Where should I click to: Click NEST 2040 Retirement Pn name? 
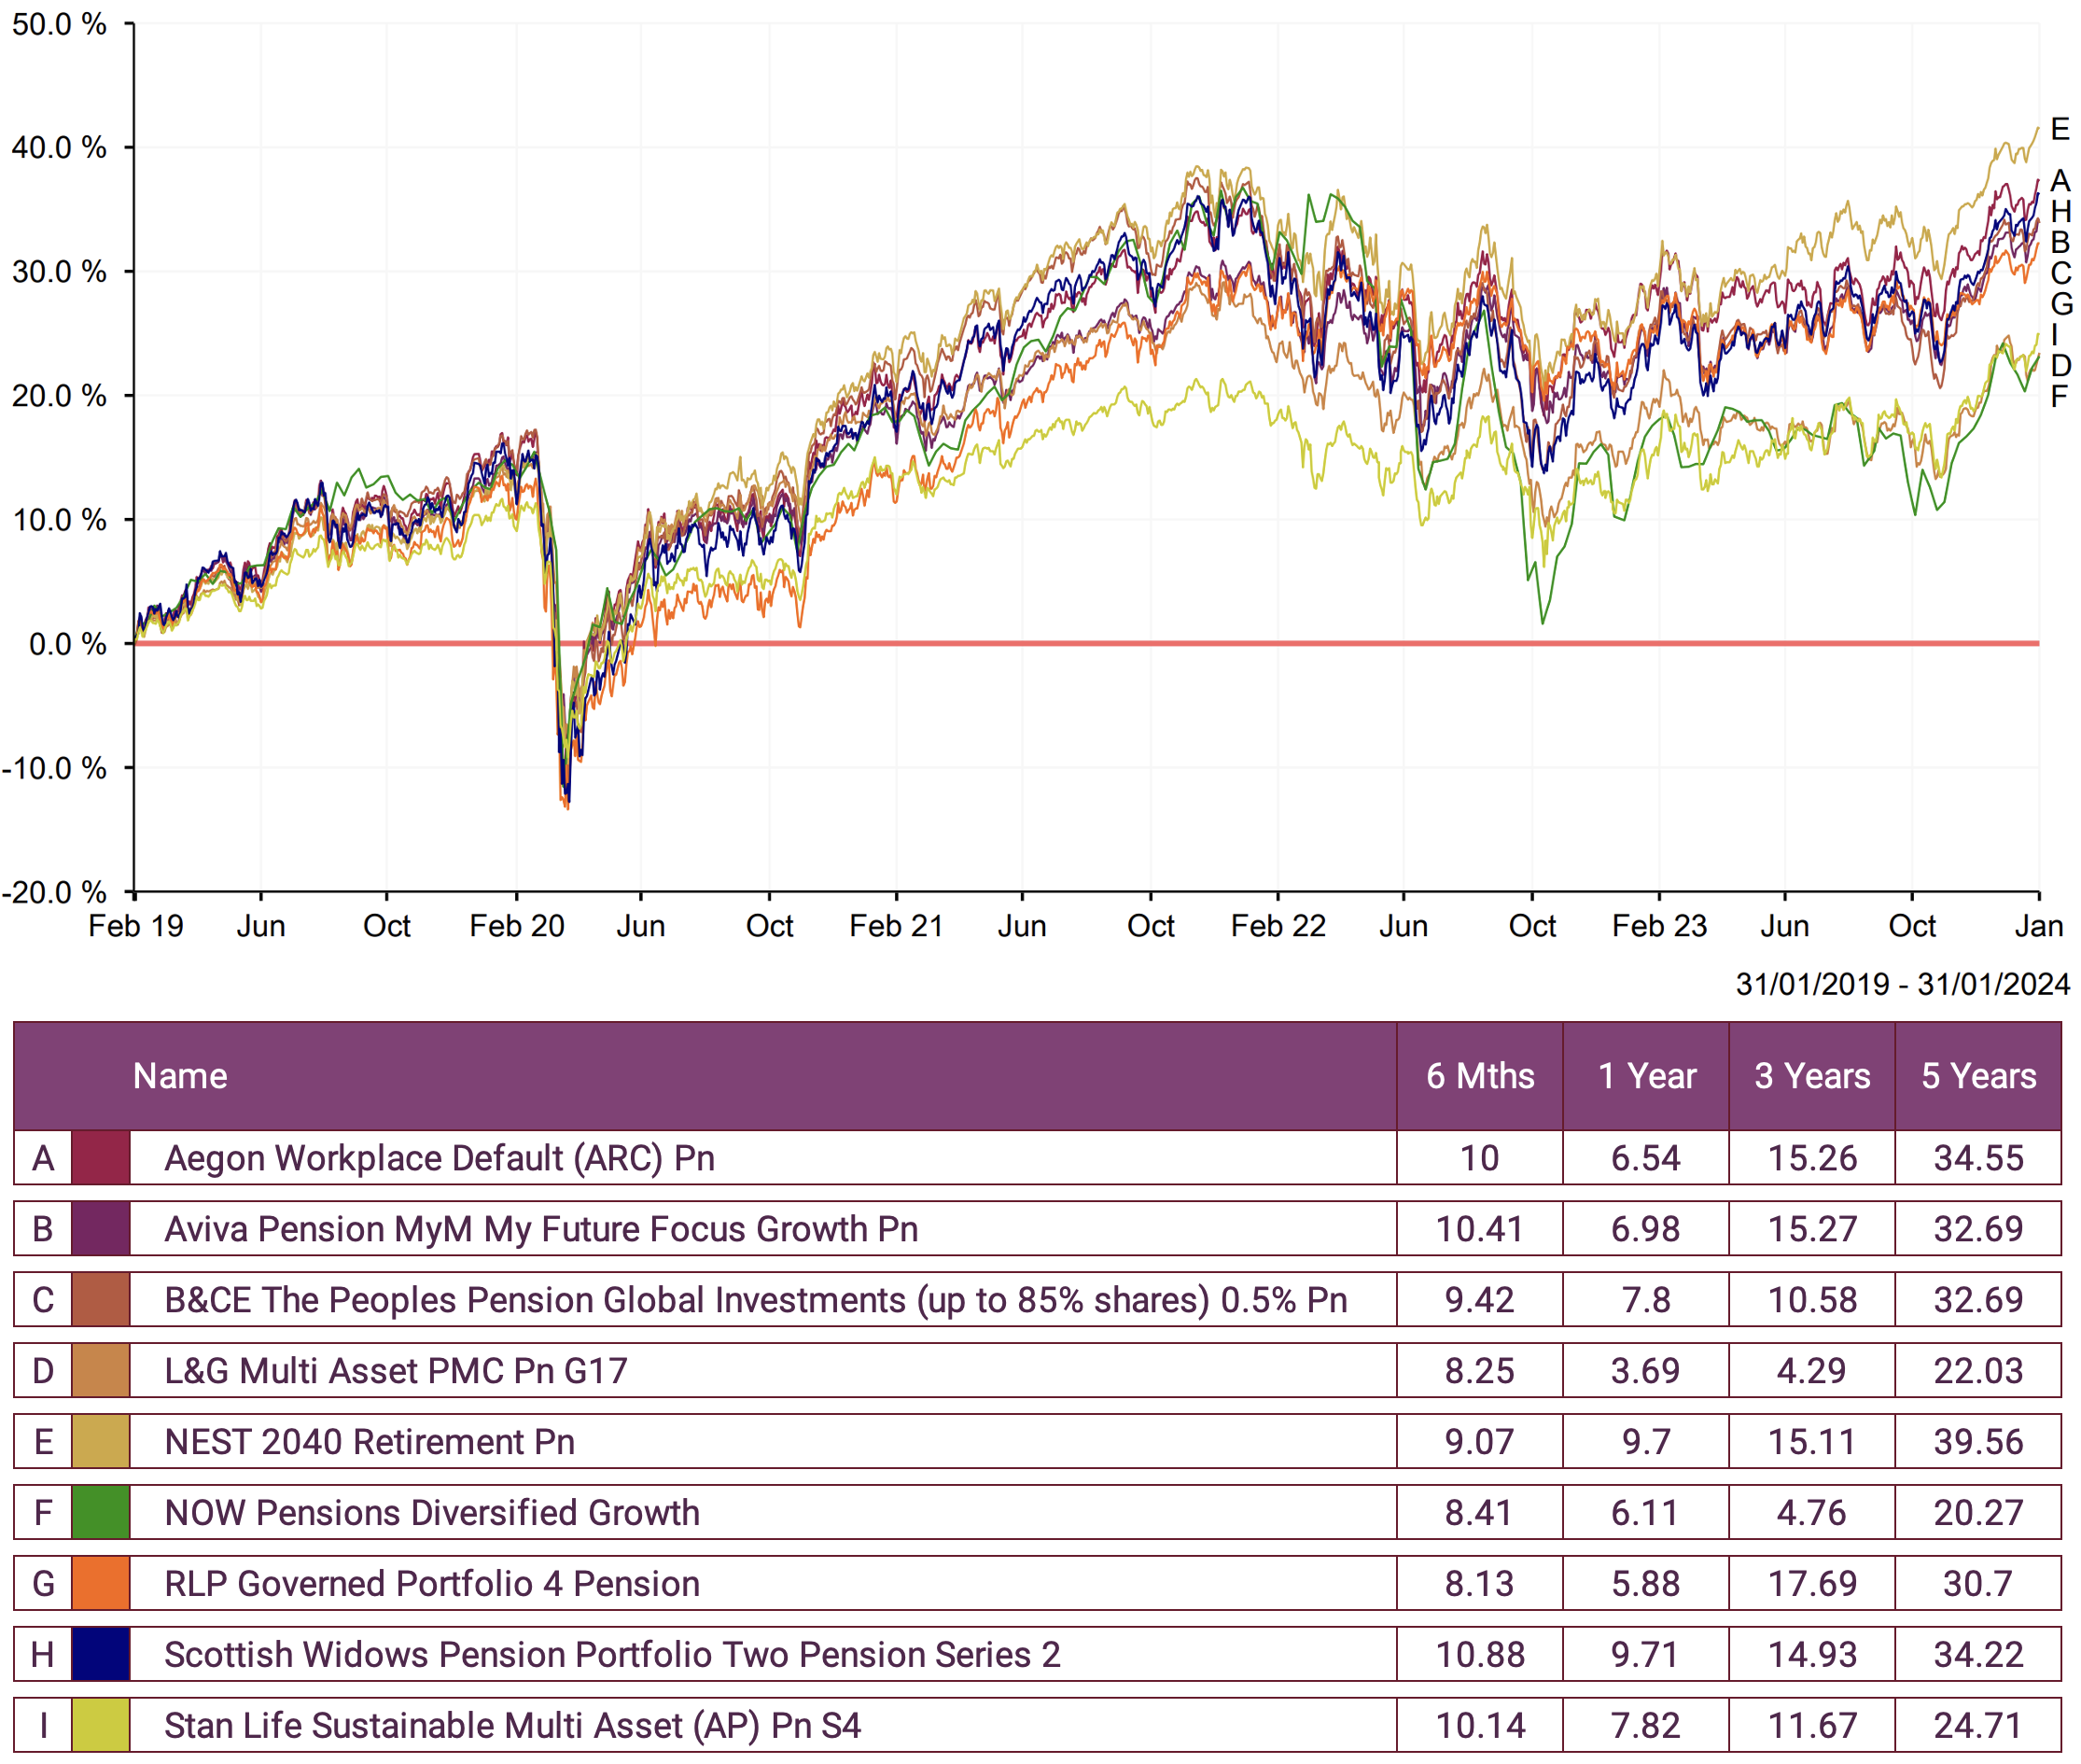point(370,1442)
